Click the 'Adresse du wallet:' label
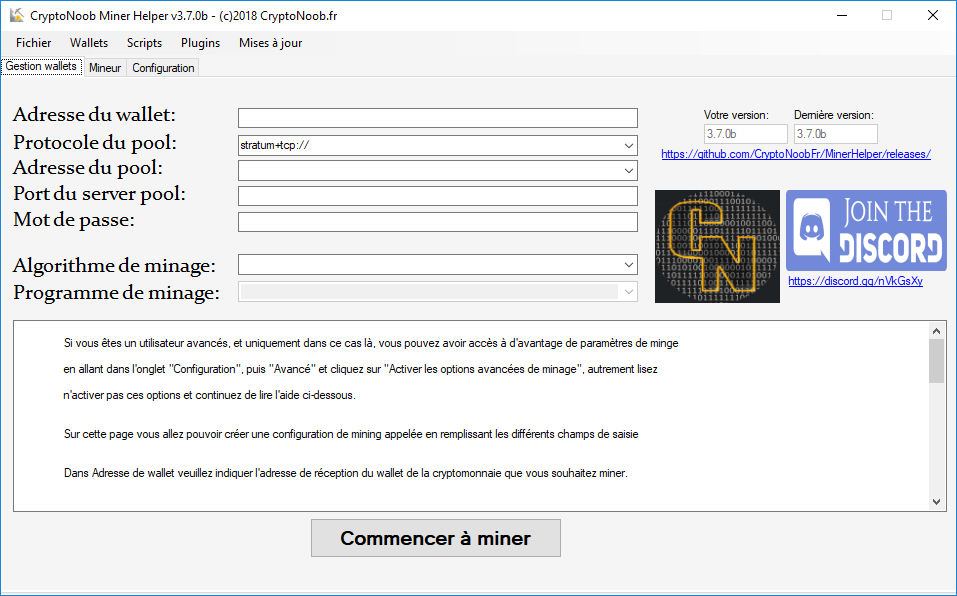Image resolution: width=957 pixels, height=596 pixels. point(94,115)
